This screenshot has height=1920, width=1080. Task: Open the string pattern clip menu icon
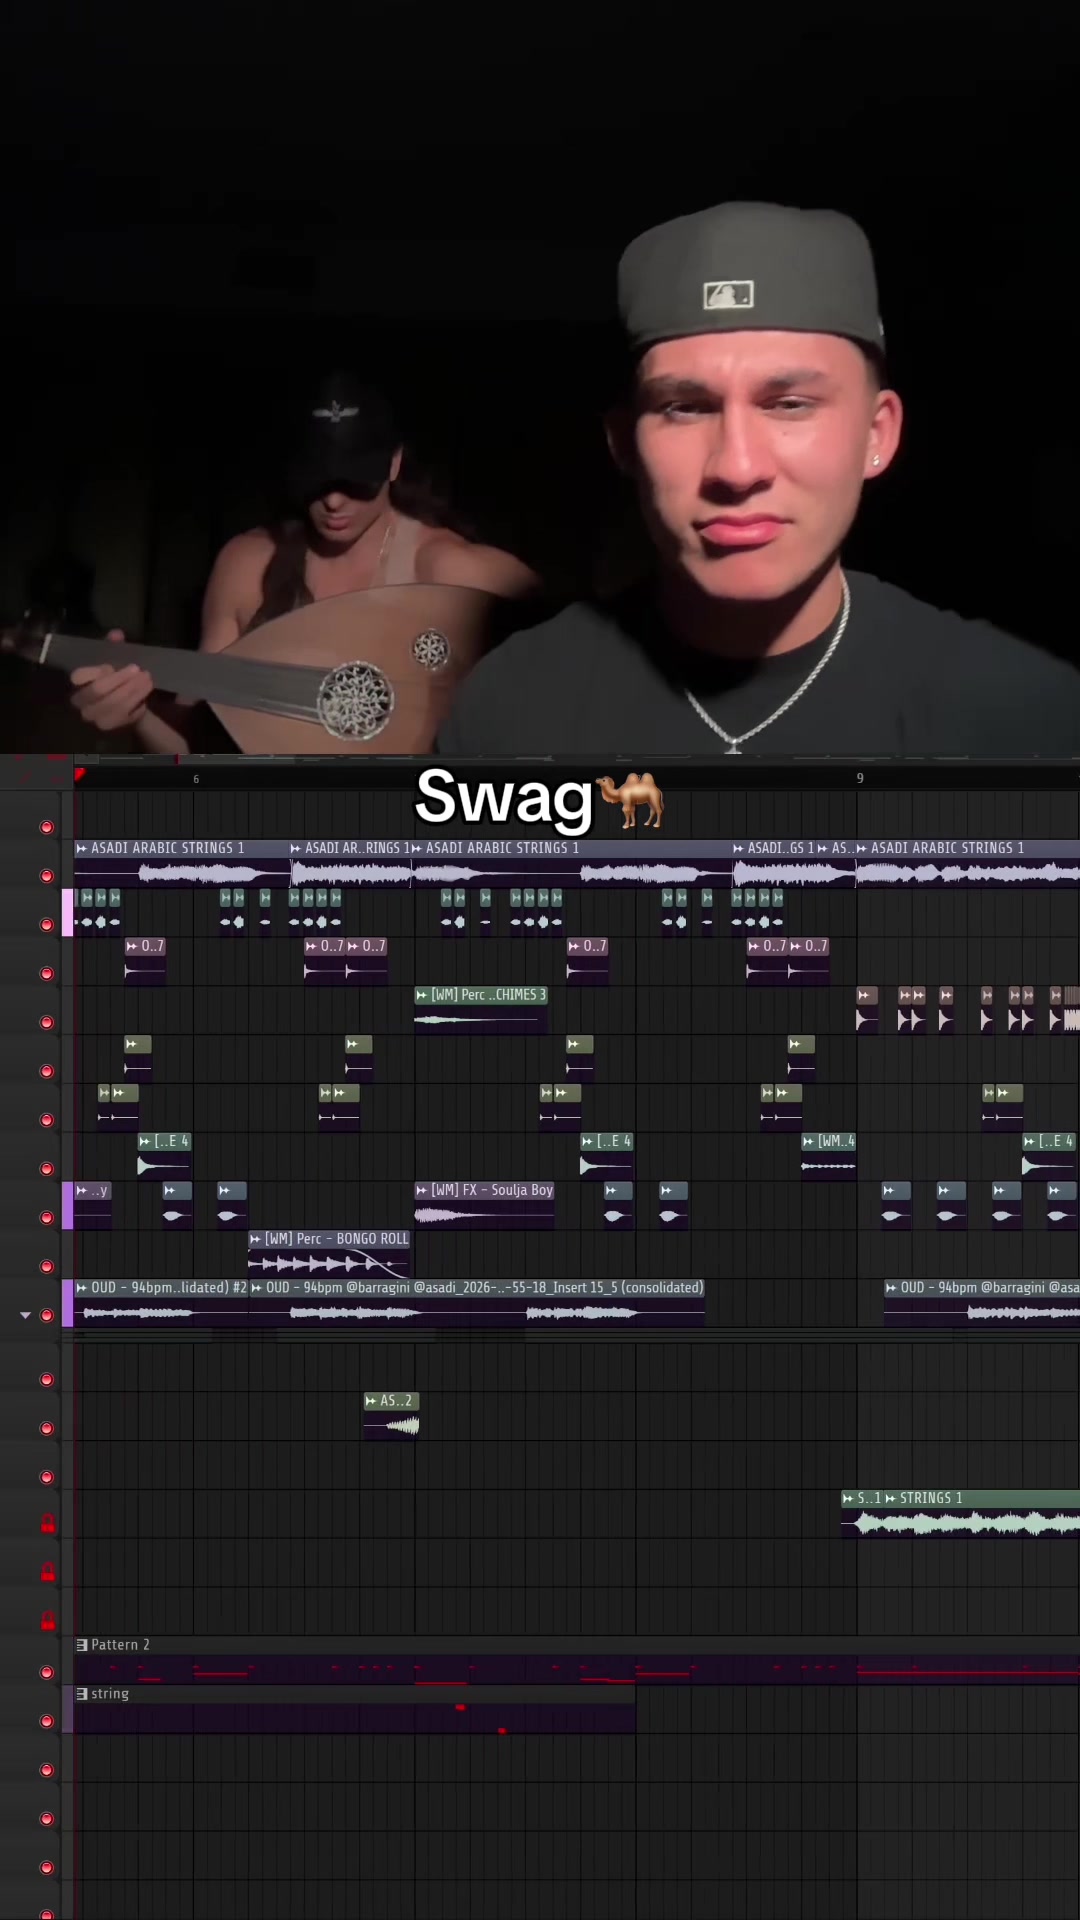tap(82, 1694)
